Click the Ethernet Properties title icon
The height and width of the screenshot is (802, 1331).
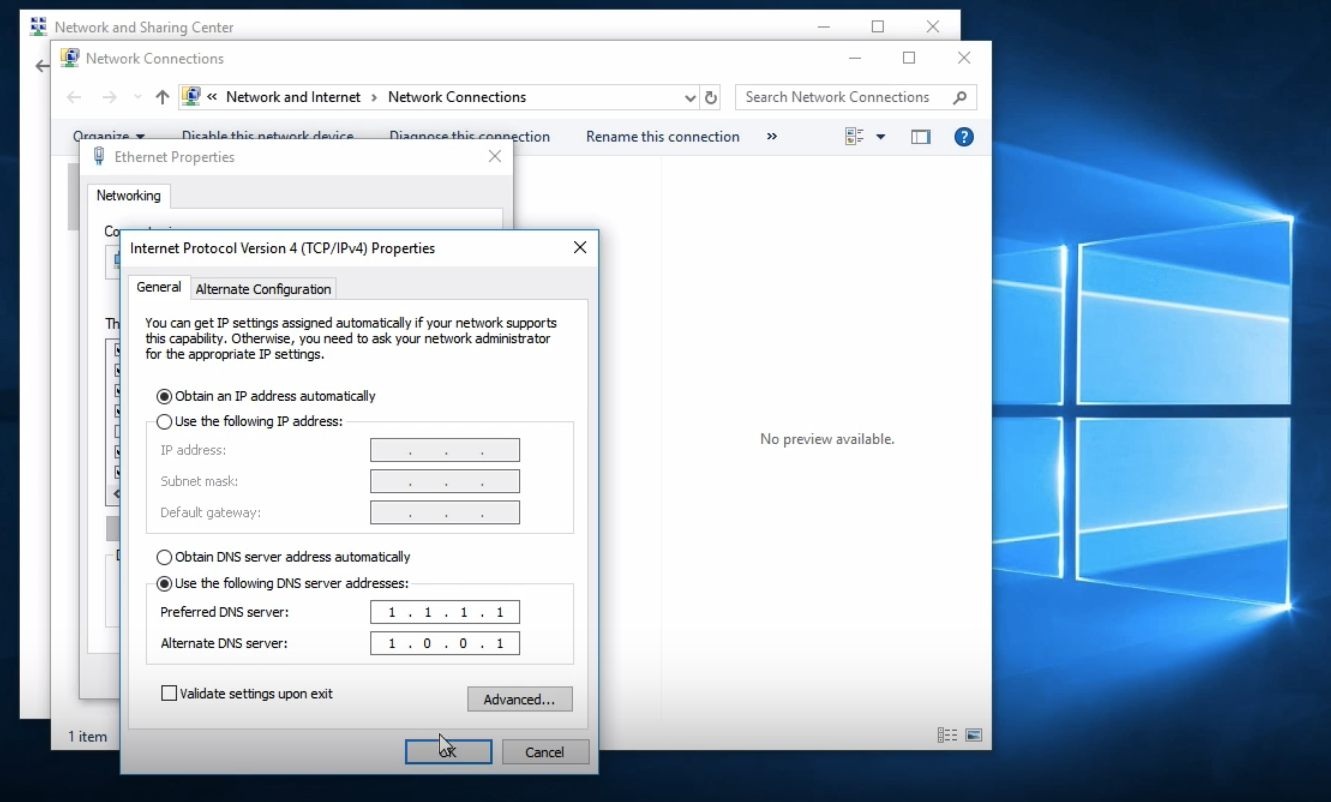pos(98,156)
